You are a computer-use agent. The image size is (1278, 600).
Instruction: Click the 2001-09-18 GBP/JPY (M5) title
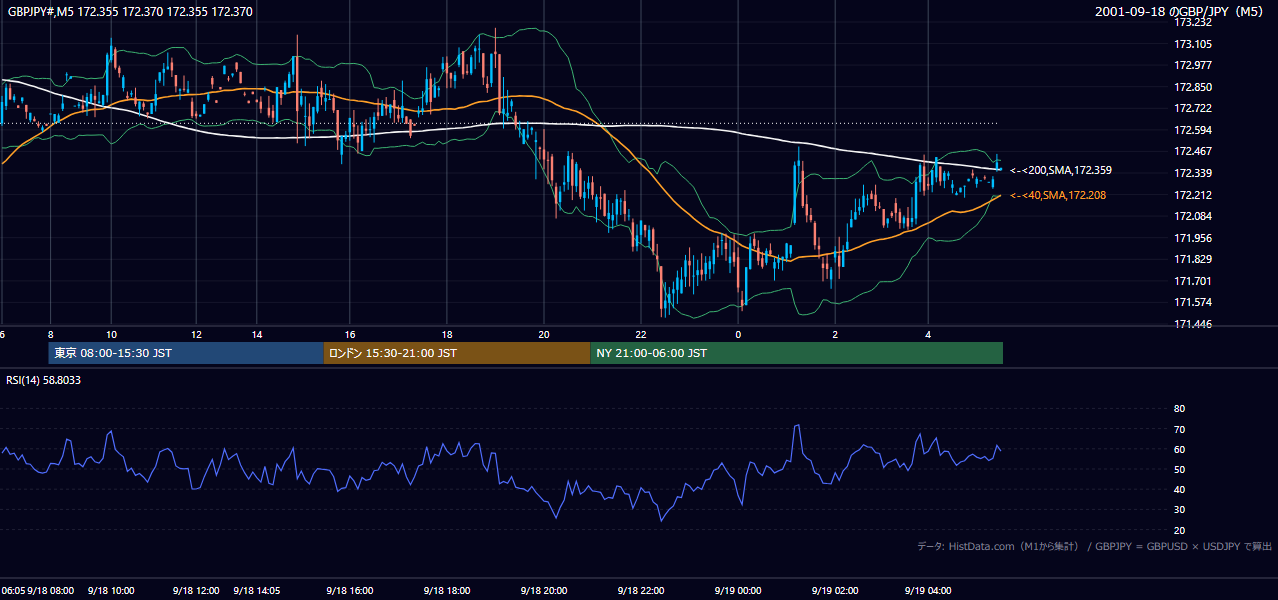click(x=1179, y=12)
